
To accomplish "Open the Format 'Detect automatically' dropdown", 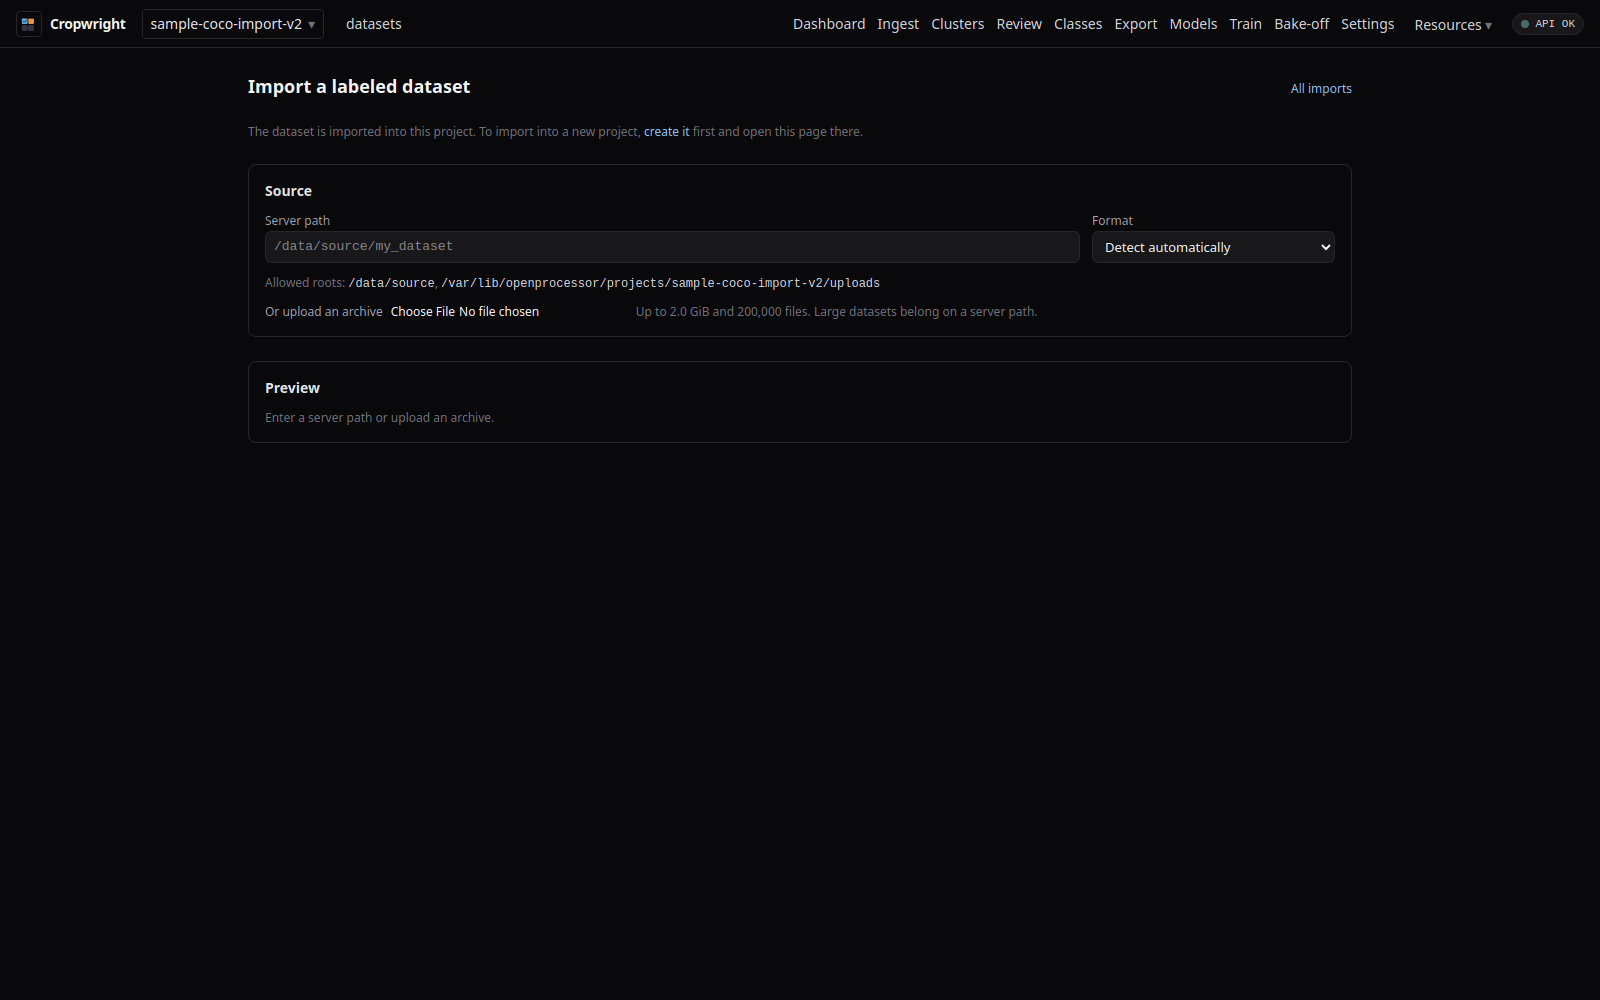I will (1213, 247).
